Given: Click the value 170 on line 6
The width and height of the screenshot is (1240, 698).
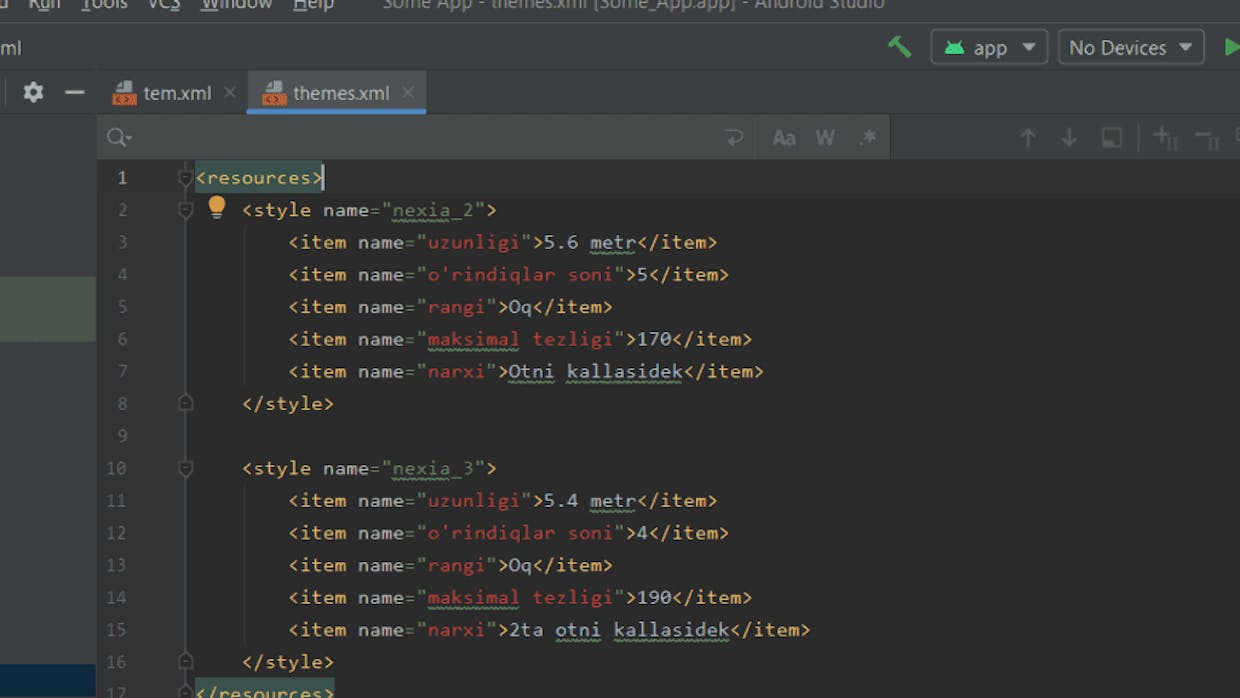Looking at the screenshot, I should (x=654, y=339).
